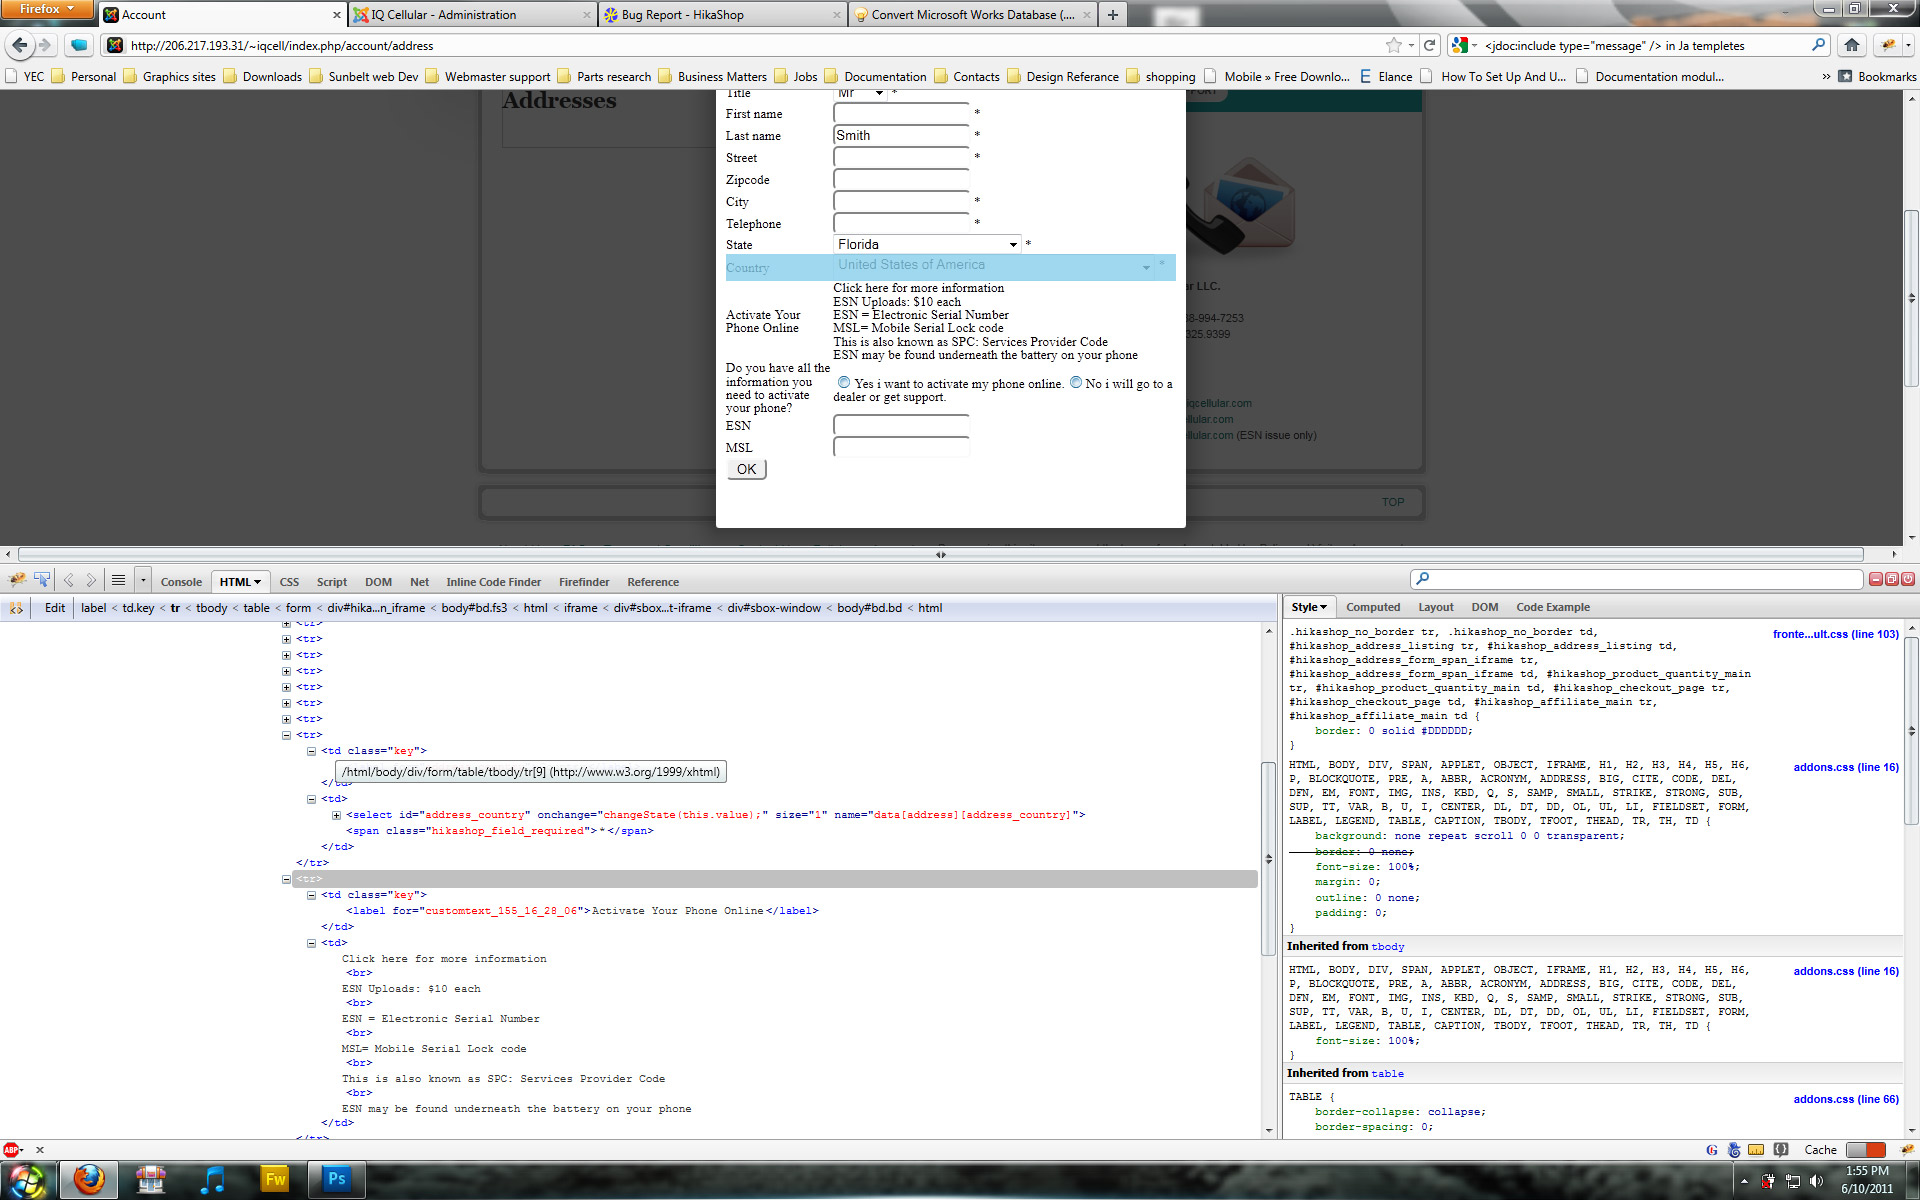Open Photoshop from the taskbar
Screen dimensions: 1920x1200
(336, 1179)
